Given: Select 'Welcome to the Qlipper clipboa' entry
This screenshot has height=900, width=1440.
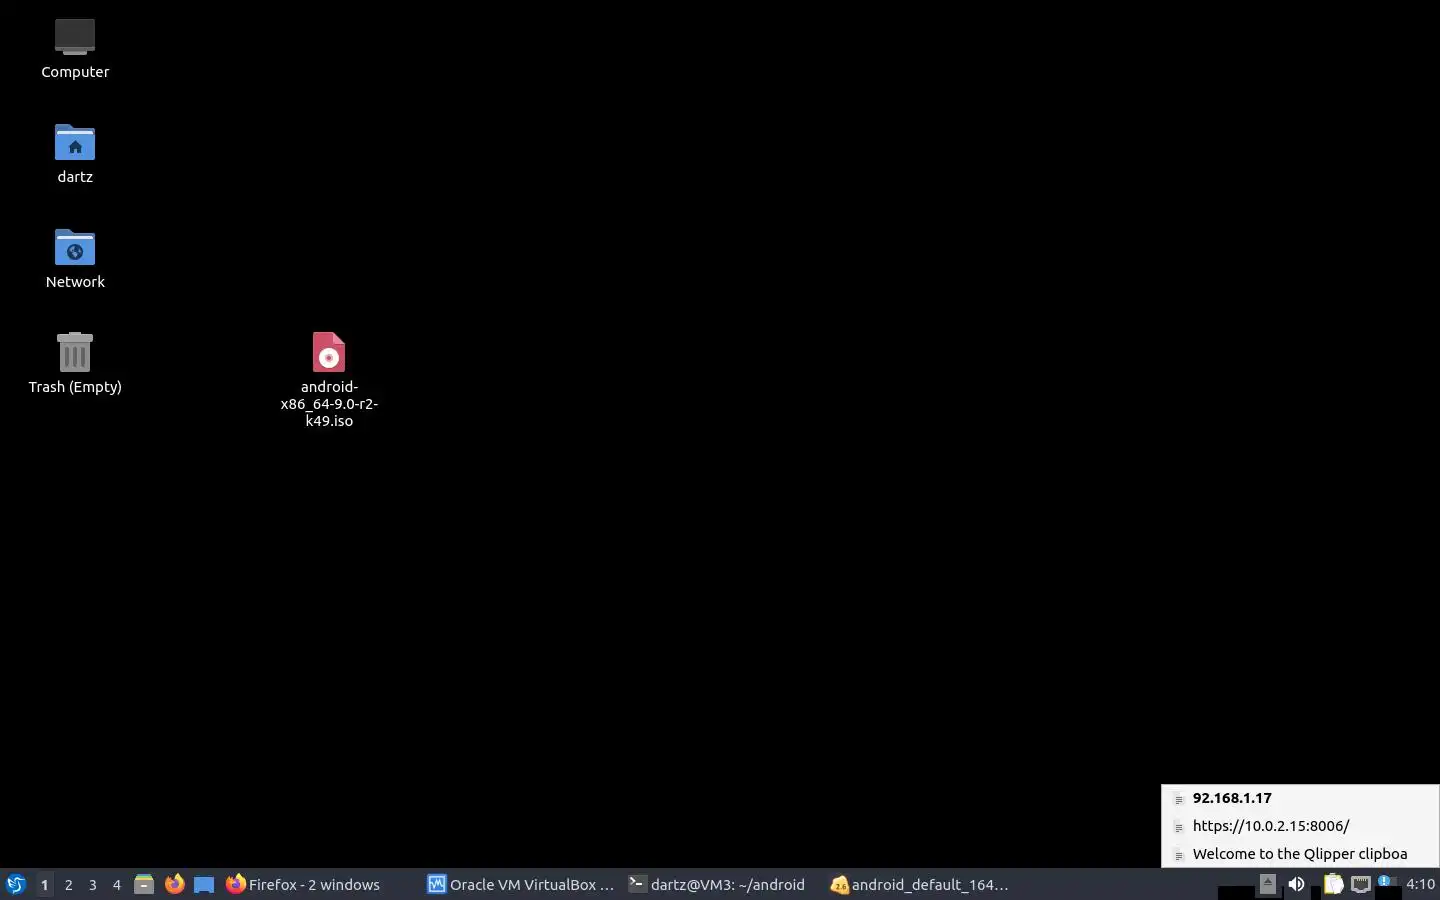Looking at the screenshot, I should [1300, 854].
